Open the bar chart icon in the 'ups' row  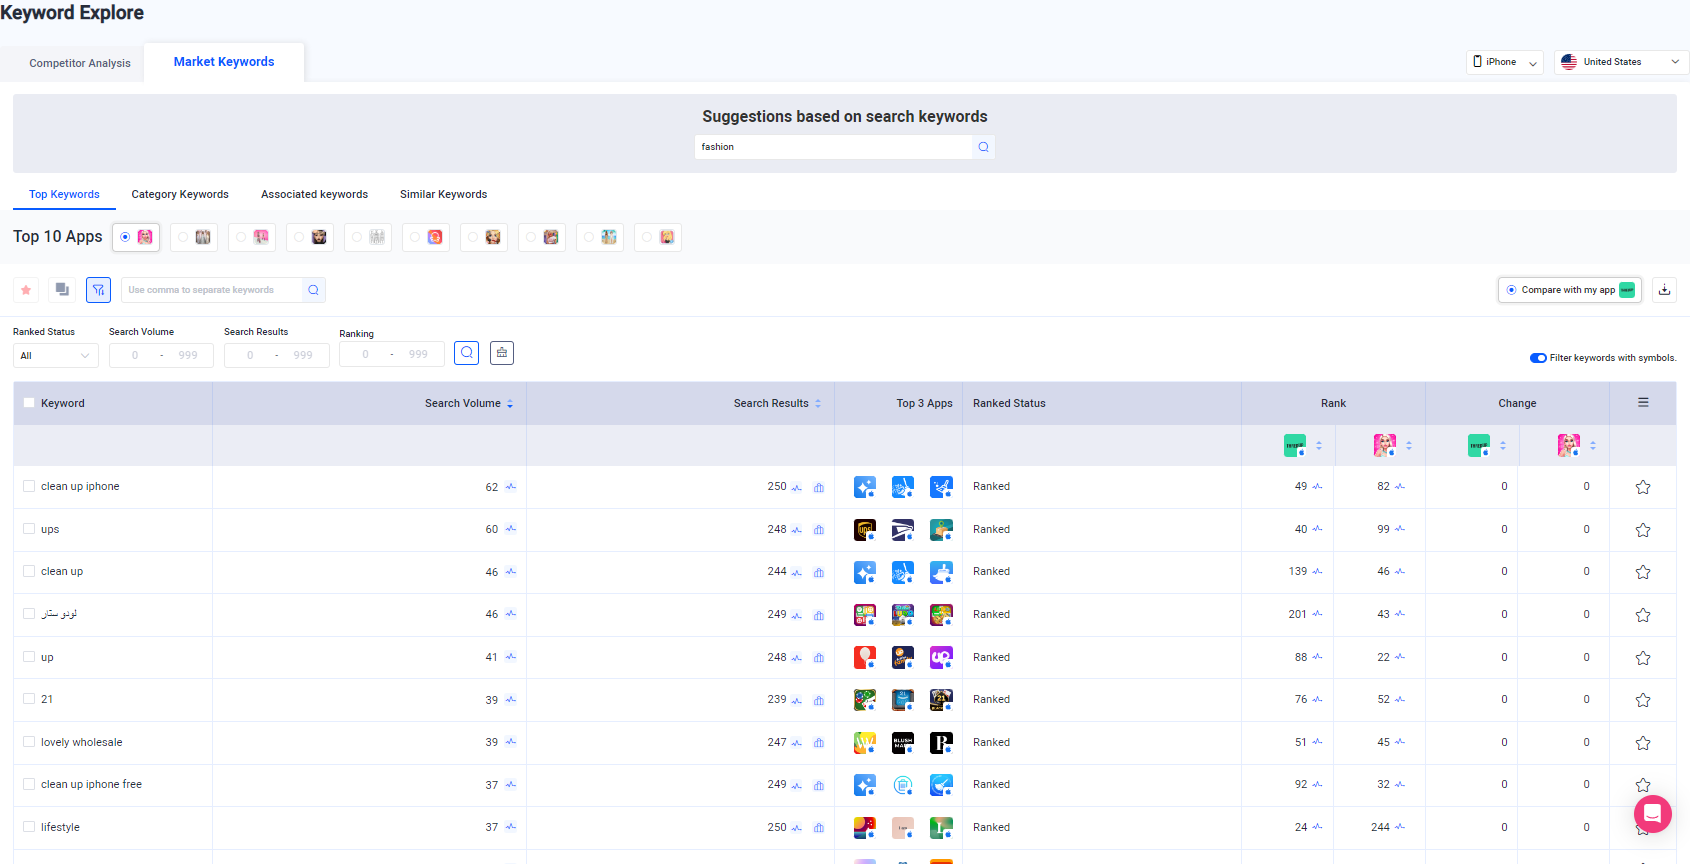tap(819, 530)
